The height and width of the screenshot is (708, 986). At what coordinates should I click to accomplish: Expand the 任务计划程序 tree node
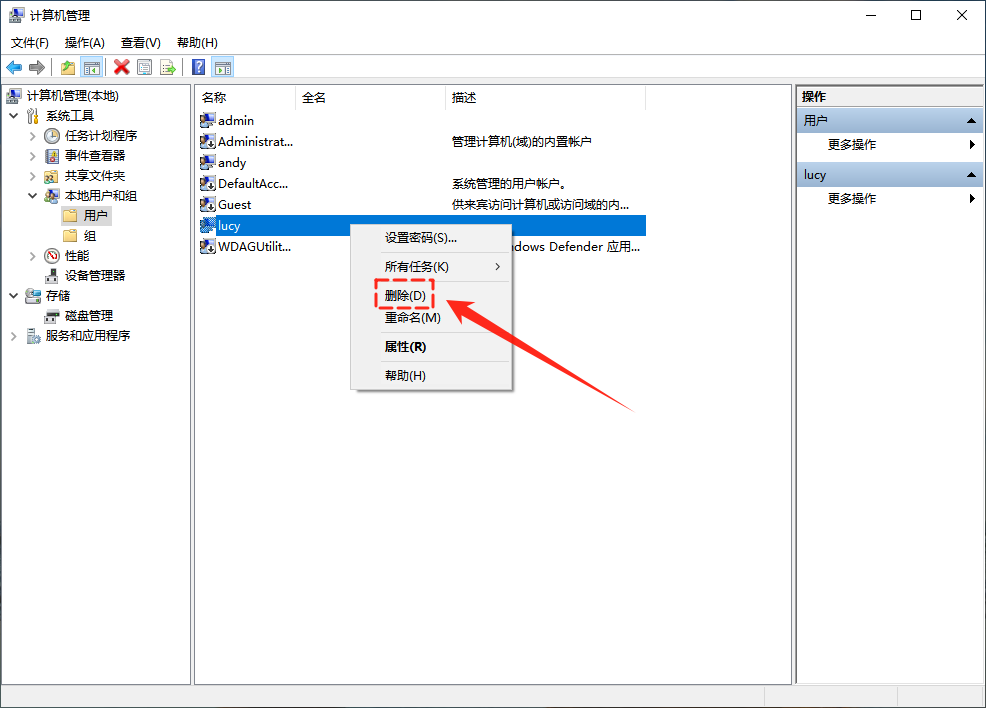point(33,136)
